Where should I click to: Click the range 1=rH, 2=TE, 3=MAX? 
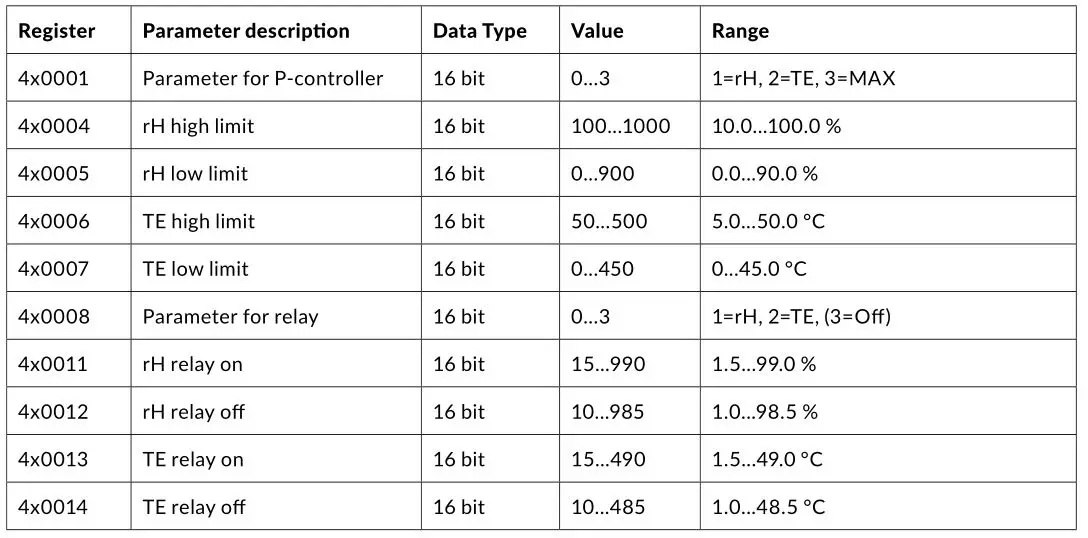click(x=804, y=78)
